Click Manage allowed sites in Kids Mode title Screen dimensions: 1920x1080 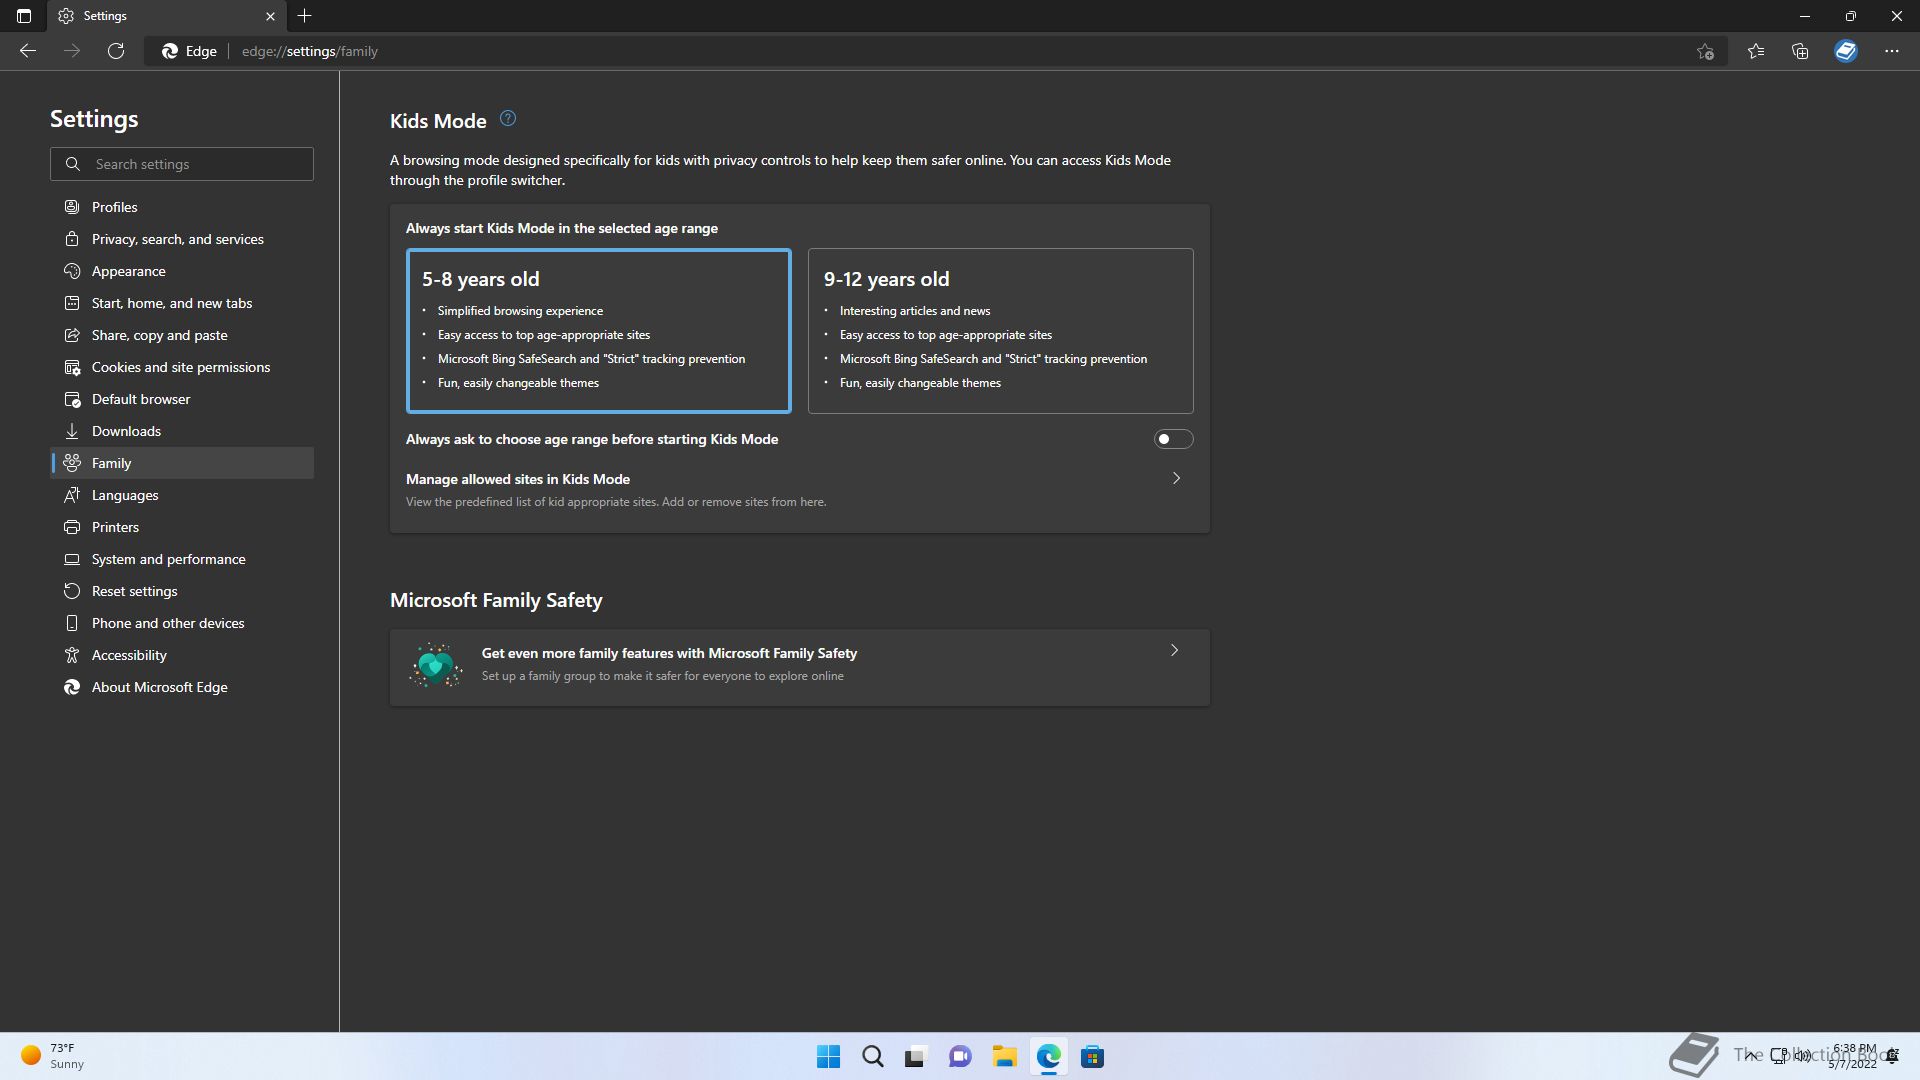click(x=518, y=479)
